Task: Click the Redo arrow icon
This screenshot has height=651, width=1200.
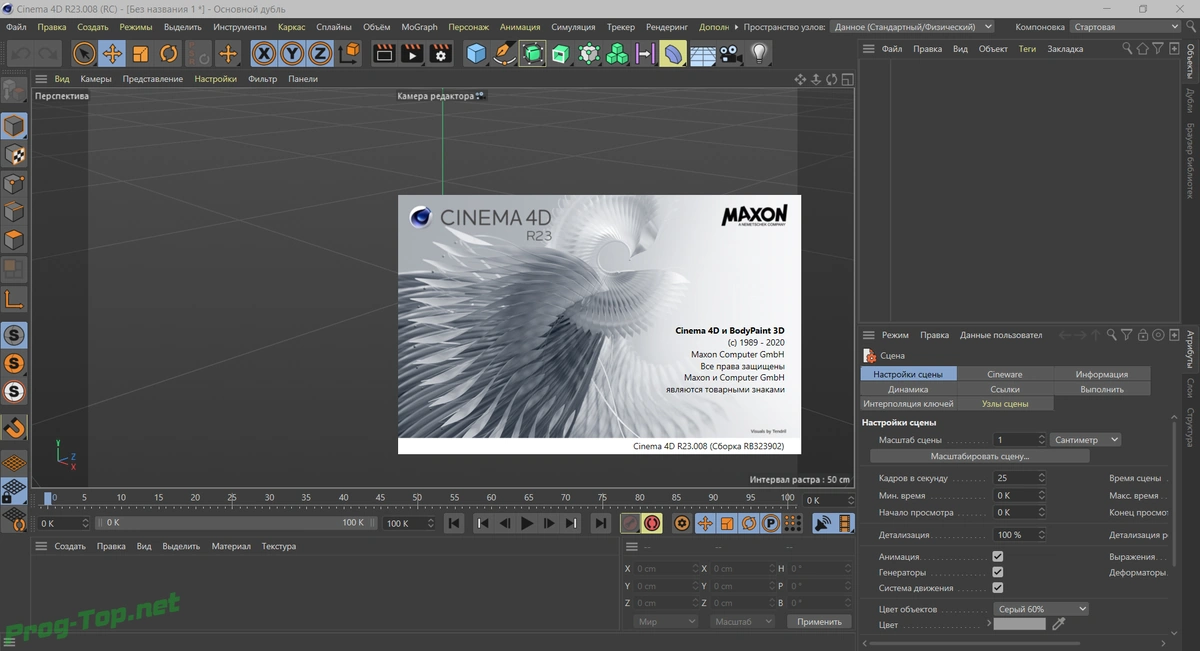Action: (48, 53)
